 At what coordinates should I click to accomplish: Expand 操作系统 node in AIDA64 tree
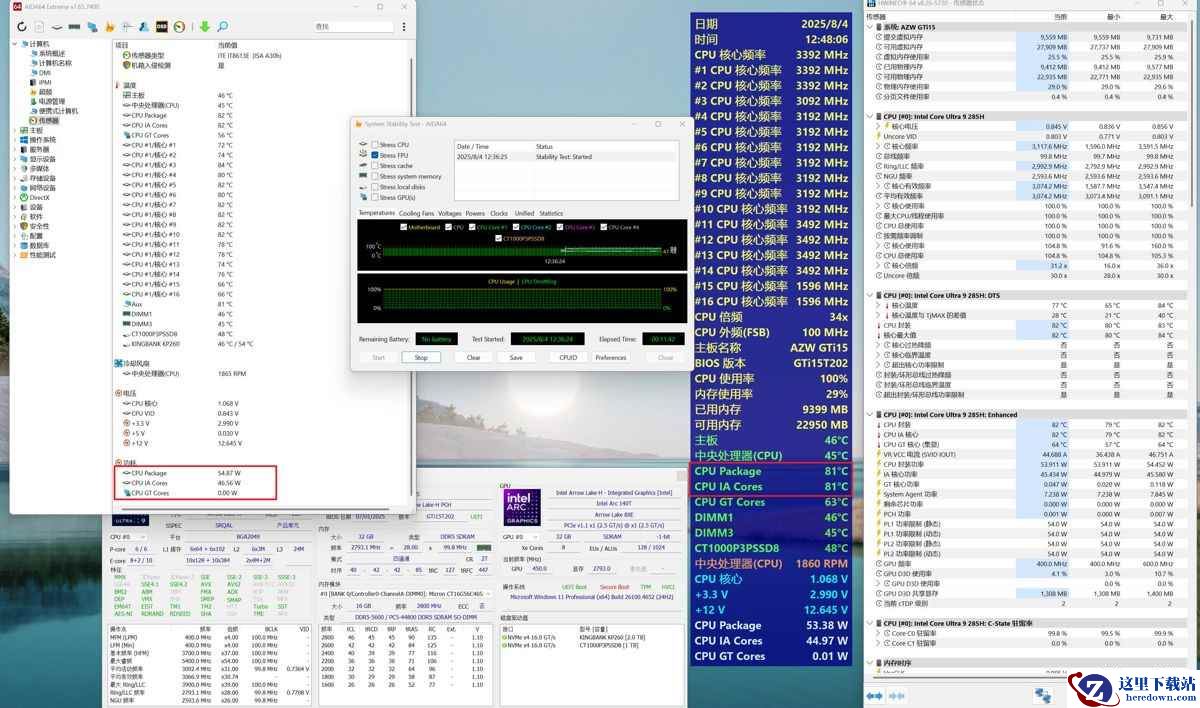click(14, 140)
